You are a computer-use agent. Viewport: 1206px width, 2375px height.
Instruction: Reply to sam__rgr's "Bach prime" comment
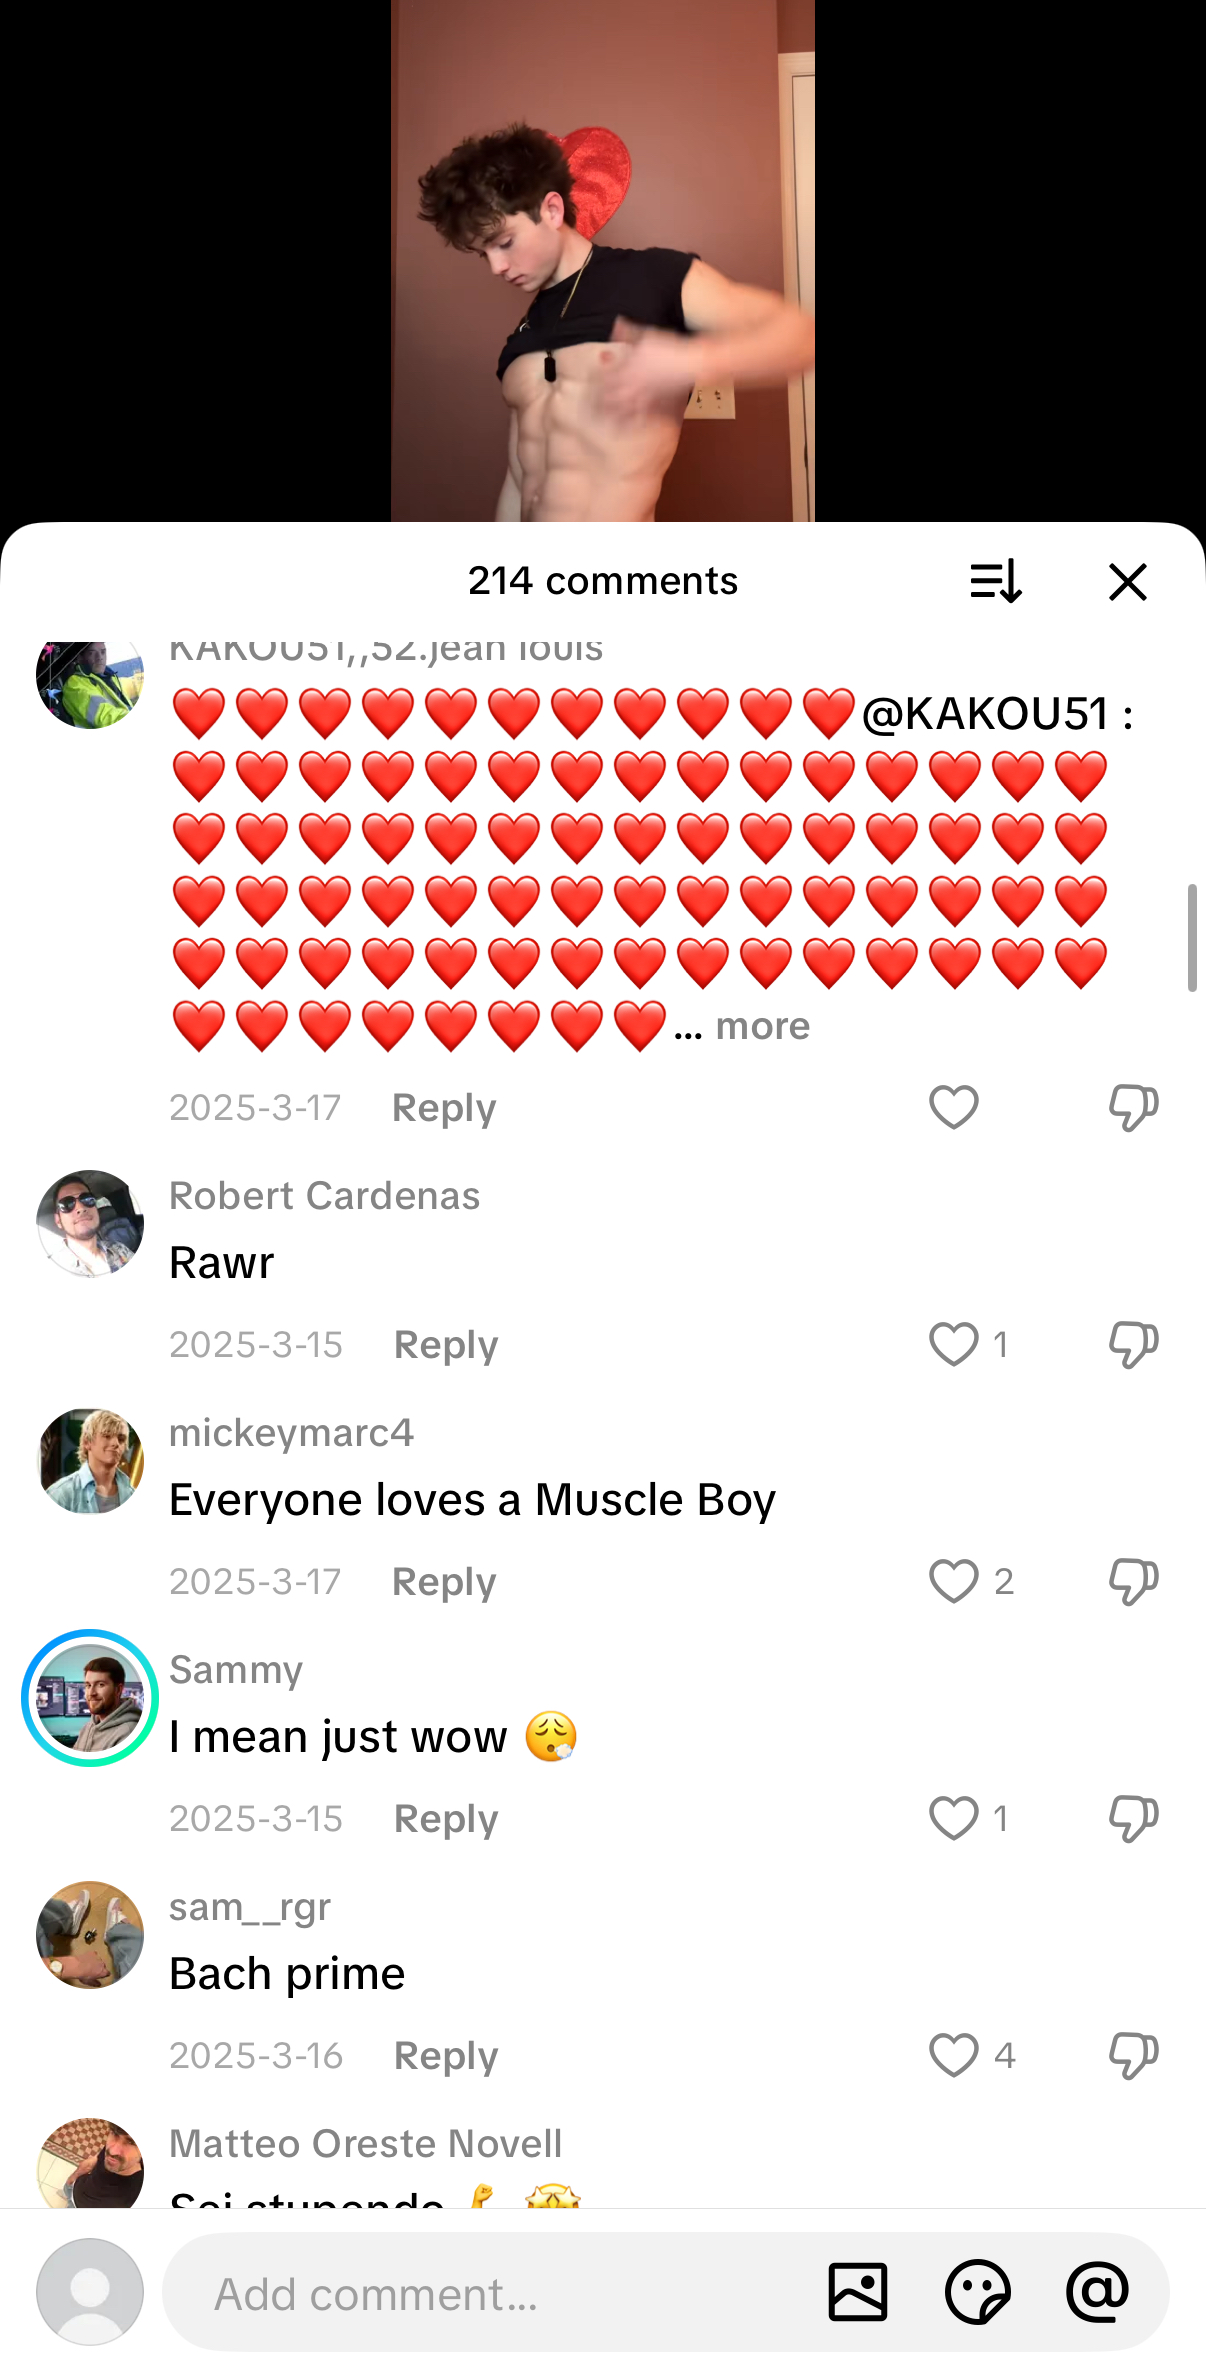coord(446,2056)
